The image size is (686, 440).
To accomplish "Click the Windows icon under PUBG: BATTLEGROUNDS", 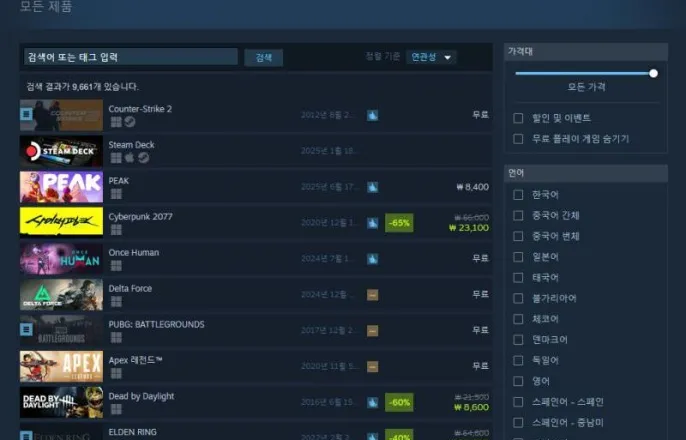I will [116, 337].
